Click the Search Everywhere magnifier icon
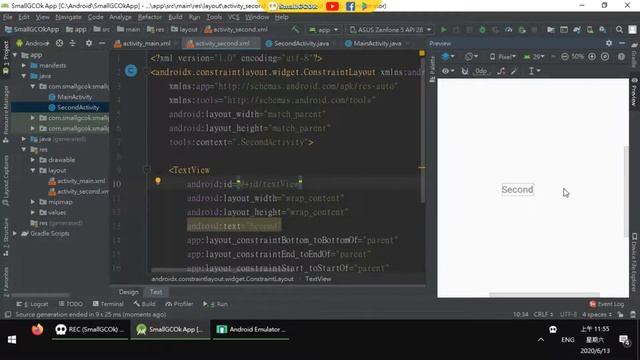 (x=619, y=30)
